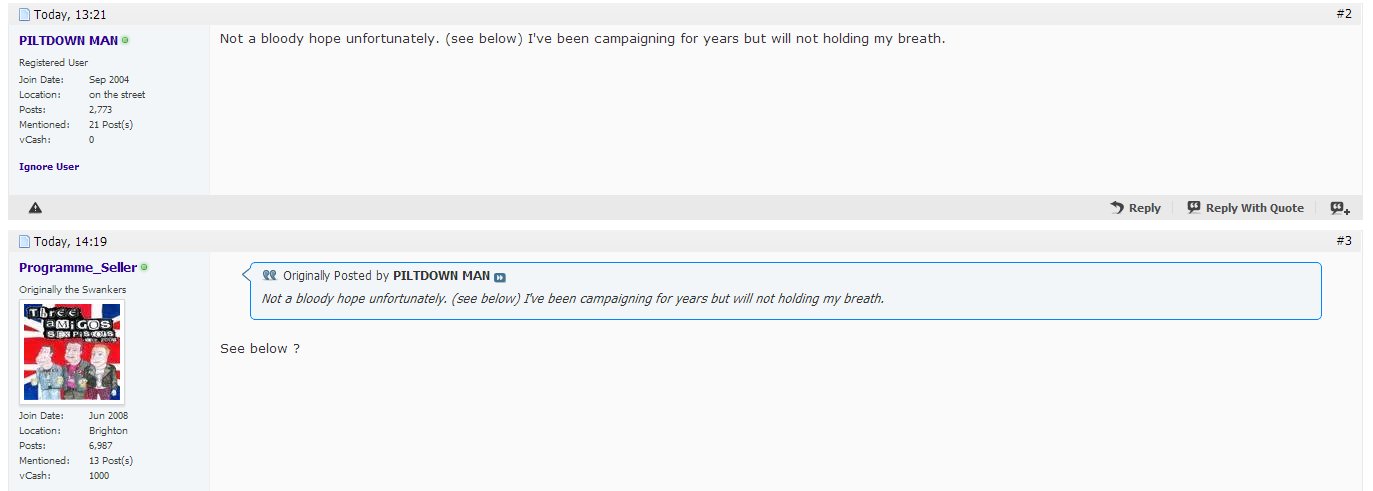
Task: Click Reply With Quote on post #2
Action: click(1245, 208)
